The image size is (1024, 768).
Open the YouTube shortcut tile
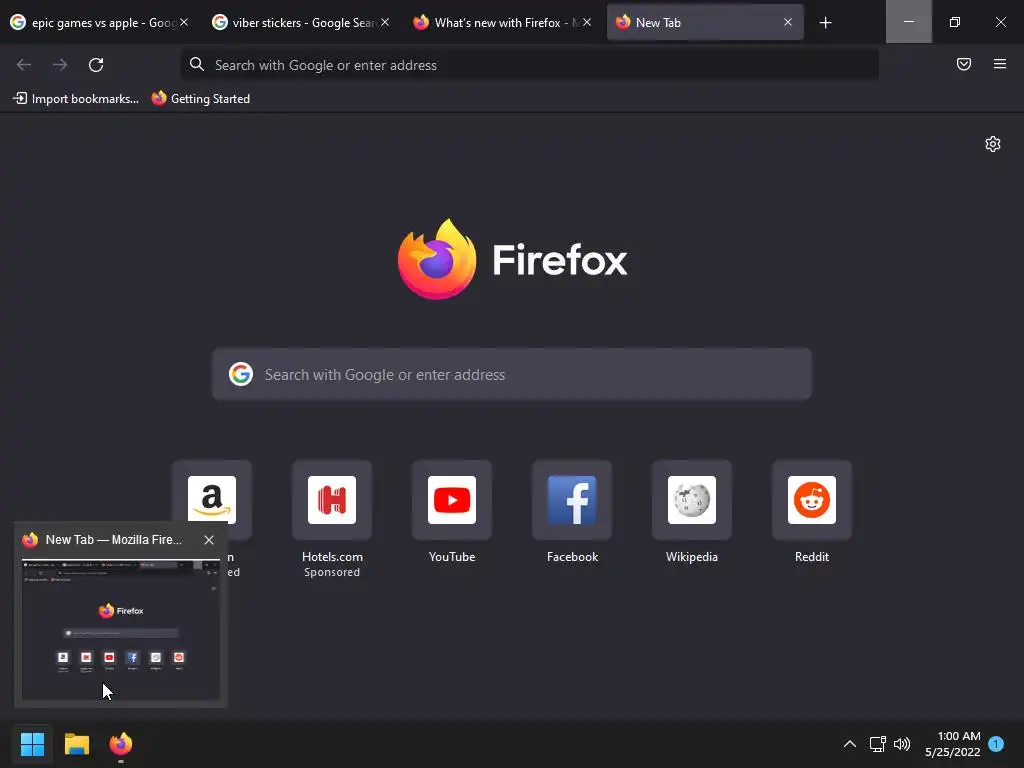pyautogui.click(x=452, y=500)
